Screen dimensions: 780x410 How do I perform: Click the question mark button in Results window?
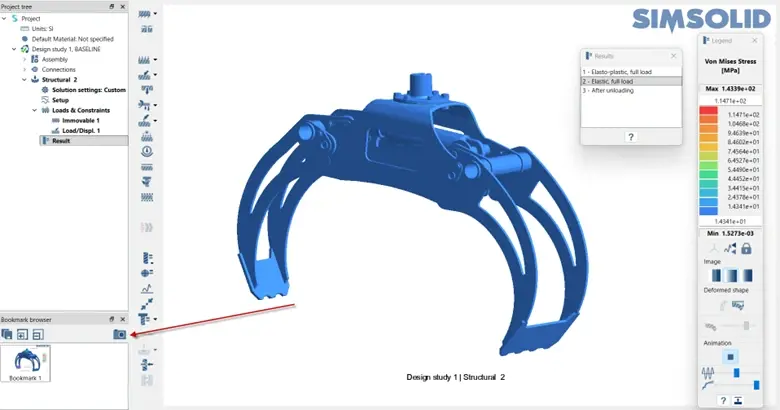631,136
